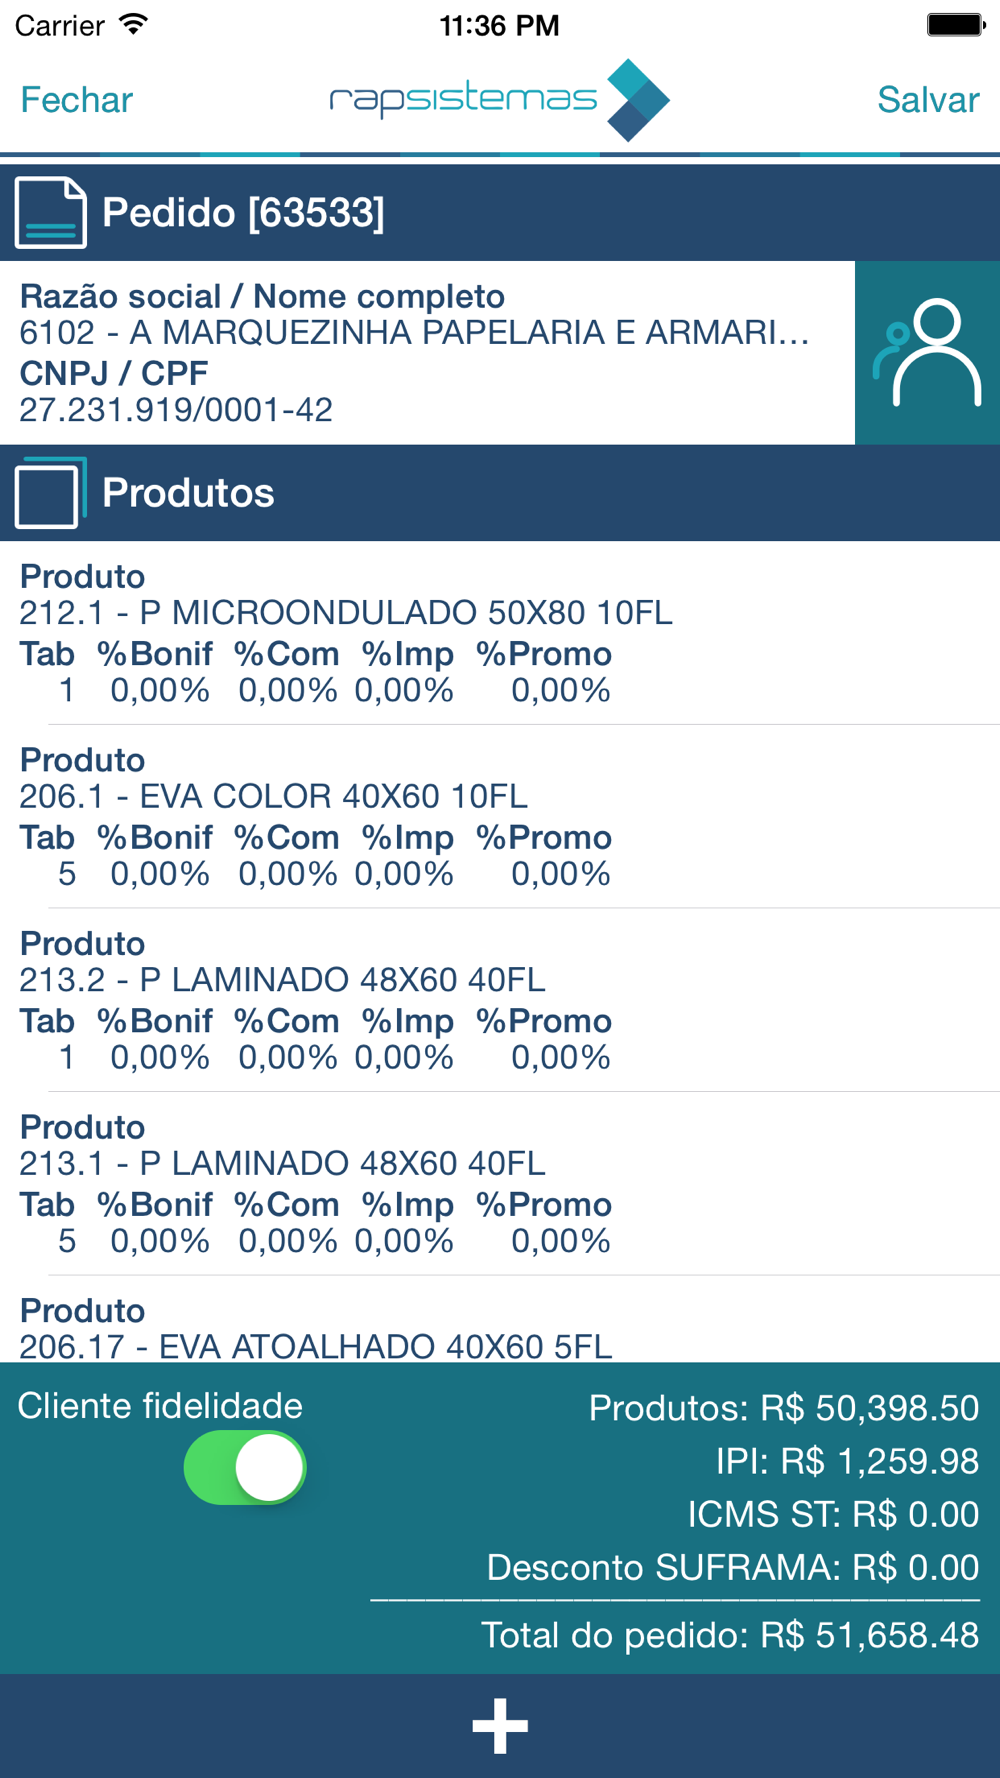Tap the Wi-Fi icon in status bar
This screenshot has width=1000, height=1778.
pyautogui.click(x=132, y=24)
